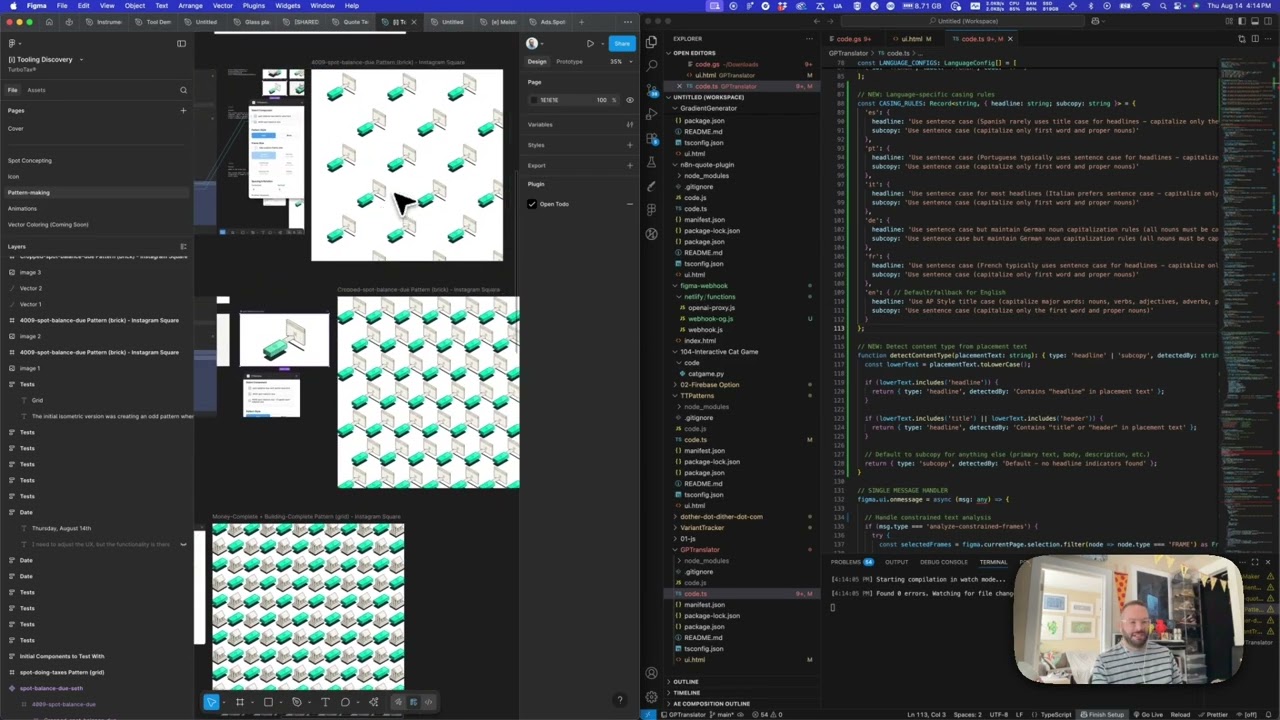Maximize the VS Code terminal panel

point(1255,562)
